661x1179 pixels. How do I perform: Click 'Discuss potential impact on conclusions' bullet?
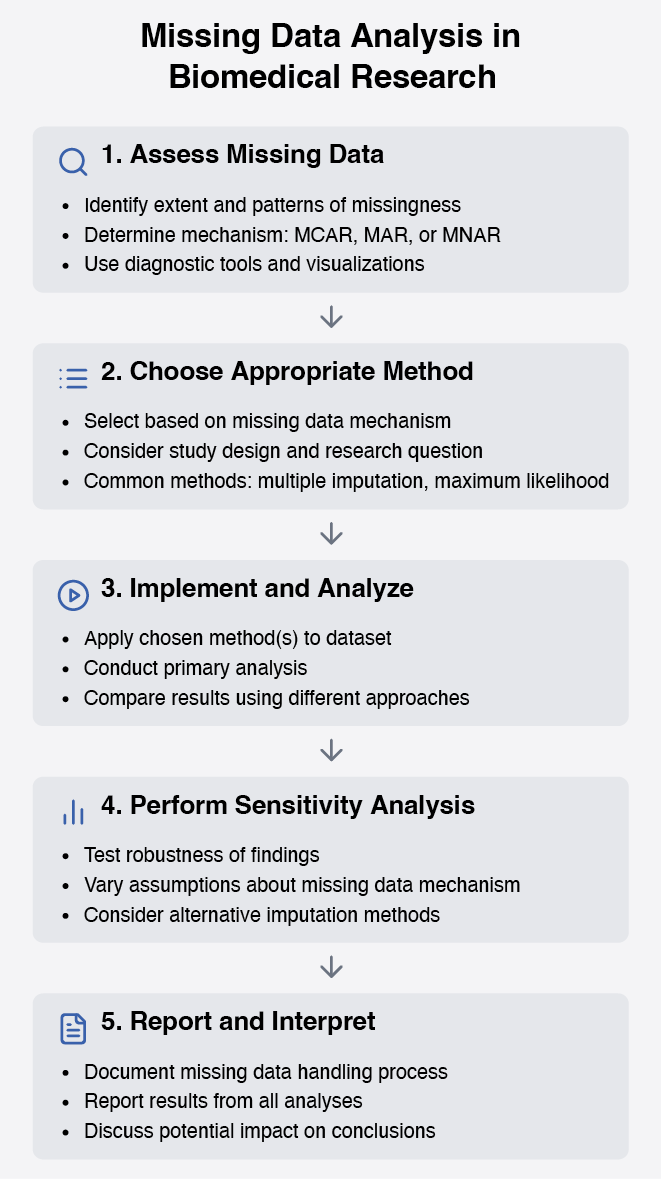pyautogui.click(x=259, y=1131)
